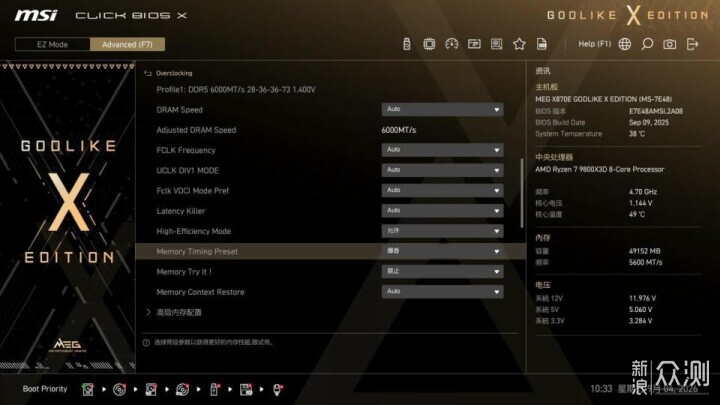
Task: Open the High-Efficiency Mode dropdown
Action: pos(442,231)
